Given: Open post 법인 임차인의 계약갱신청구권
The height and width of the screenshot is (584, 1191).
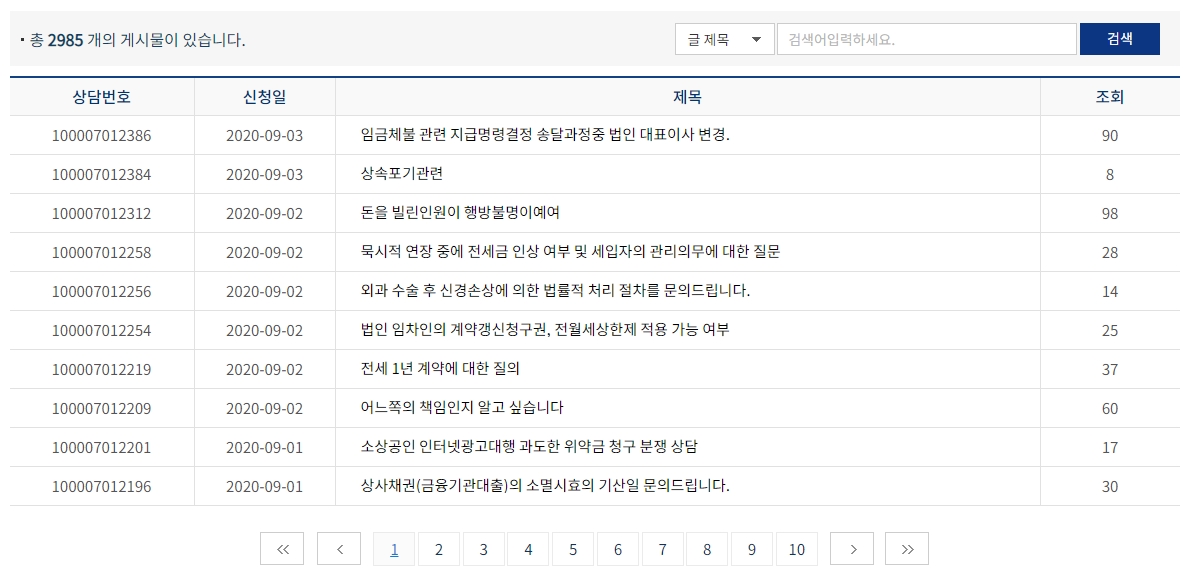Looking at the screenshot, I should 545,330.
